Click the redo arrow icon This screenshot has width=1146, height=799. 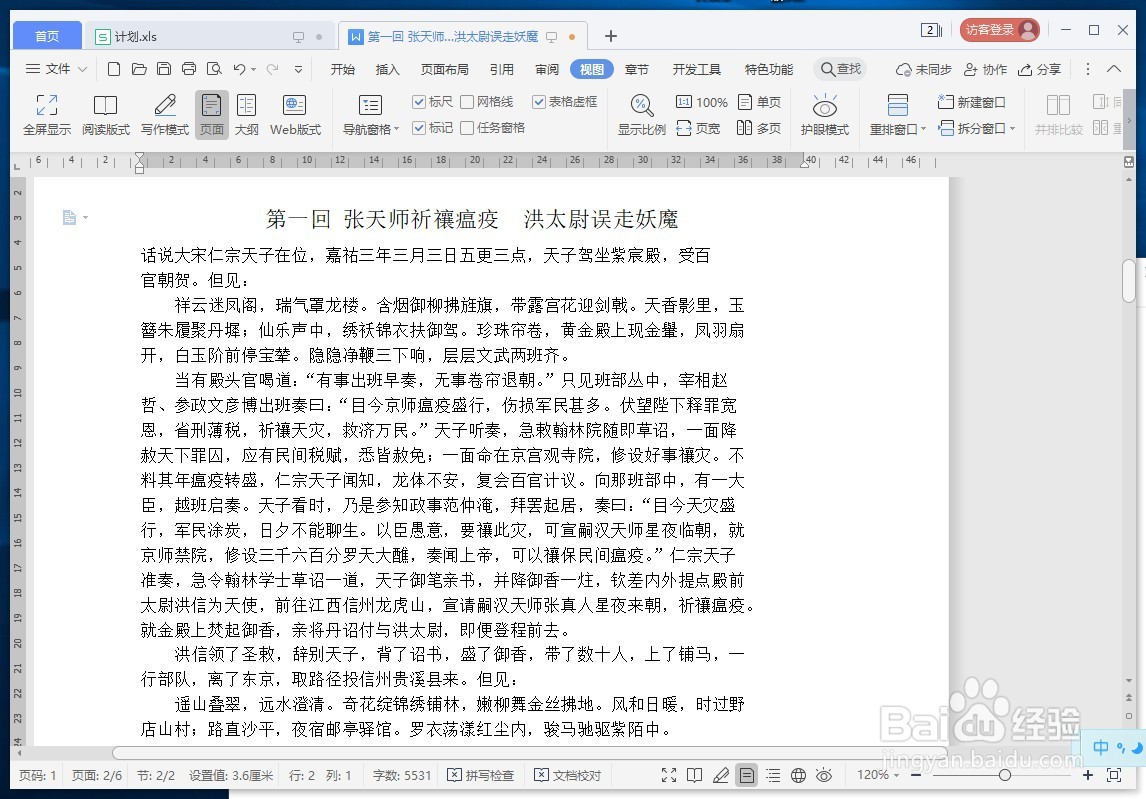click(273, 69)
